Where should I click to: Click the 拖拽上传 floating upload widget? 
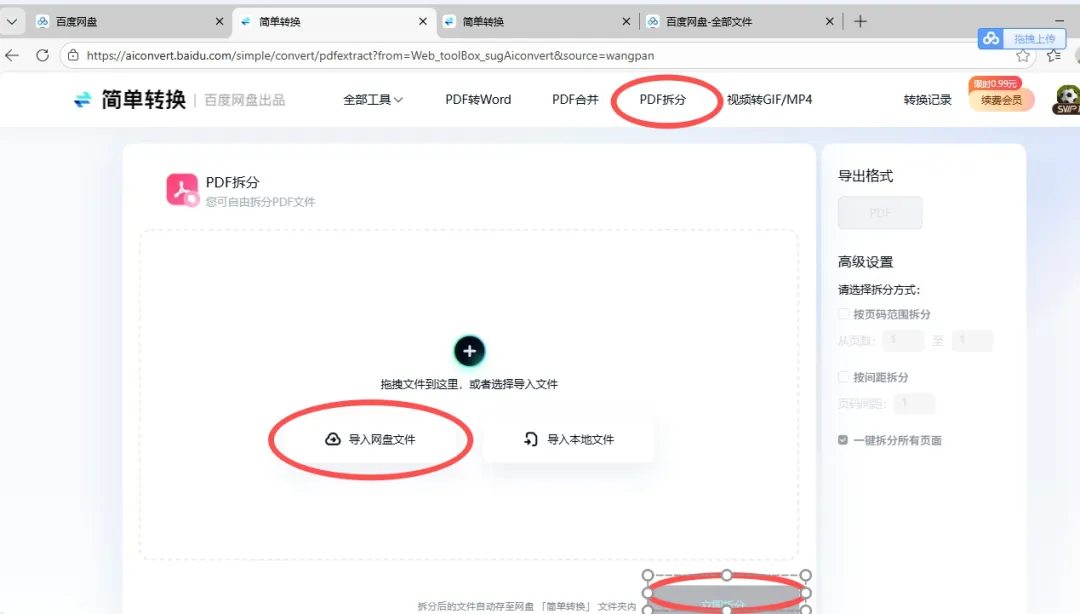click(1021, 39)
